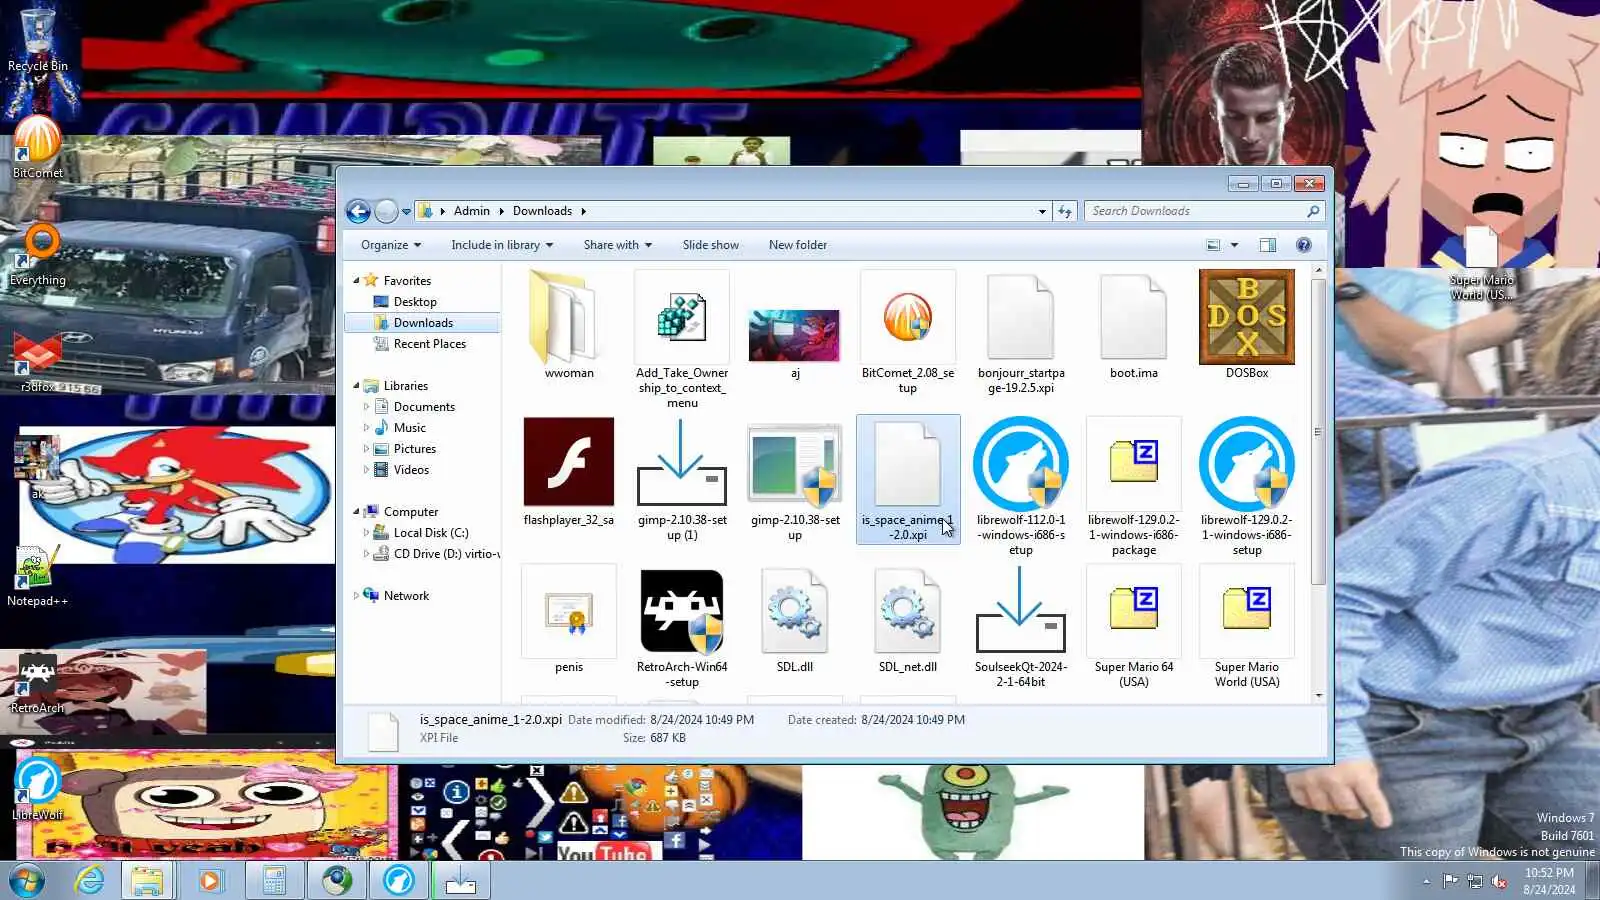Select the Super Mario 64 (USA) archive
The height and width of the screenshot is (900, 1600).
[1134, 627]
